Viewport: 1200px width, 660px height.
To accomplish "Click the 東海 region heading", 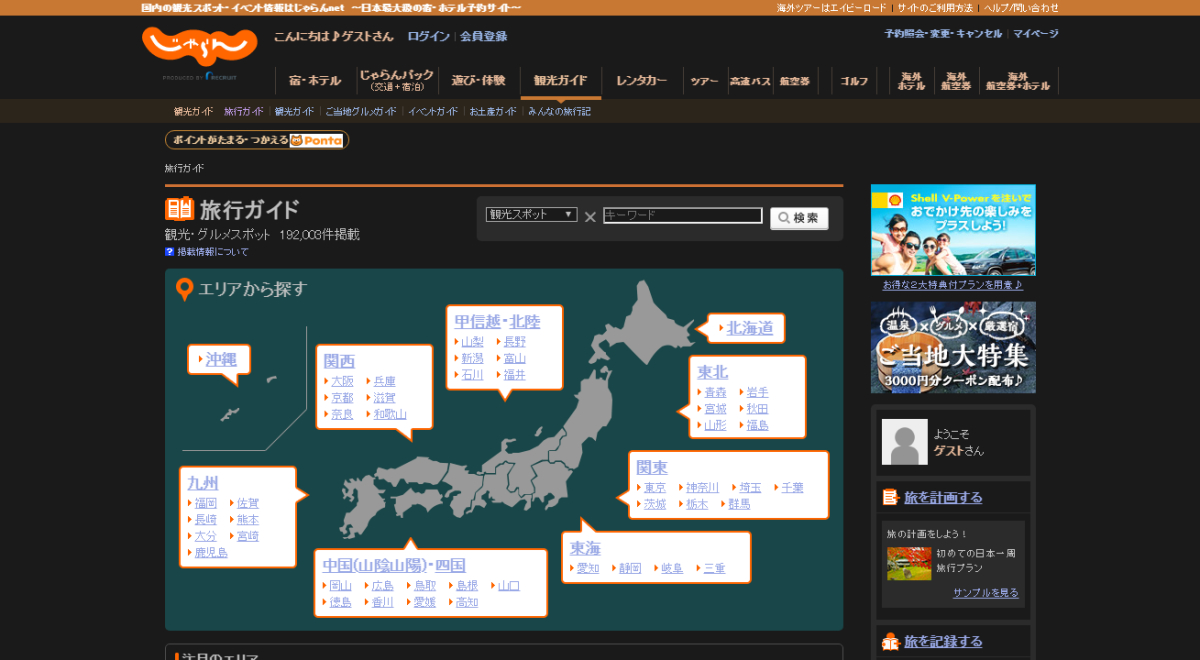I will pos(585,548).
